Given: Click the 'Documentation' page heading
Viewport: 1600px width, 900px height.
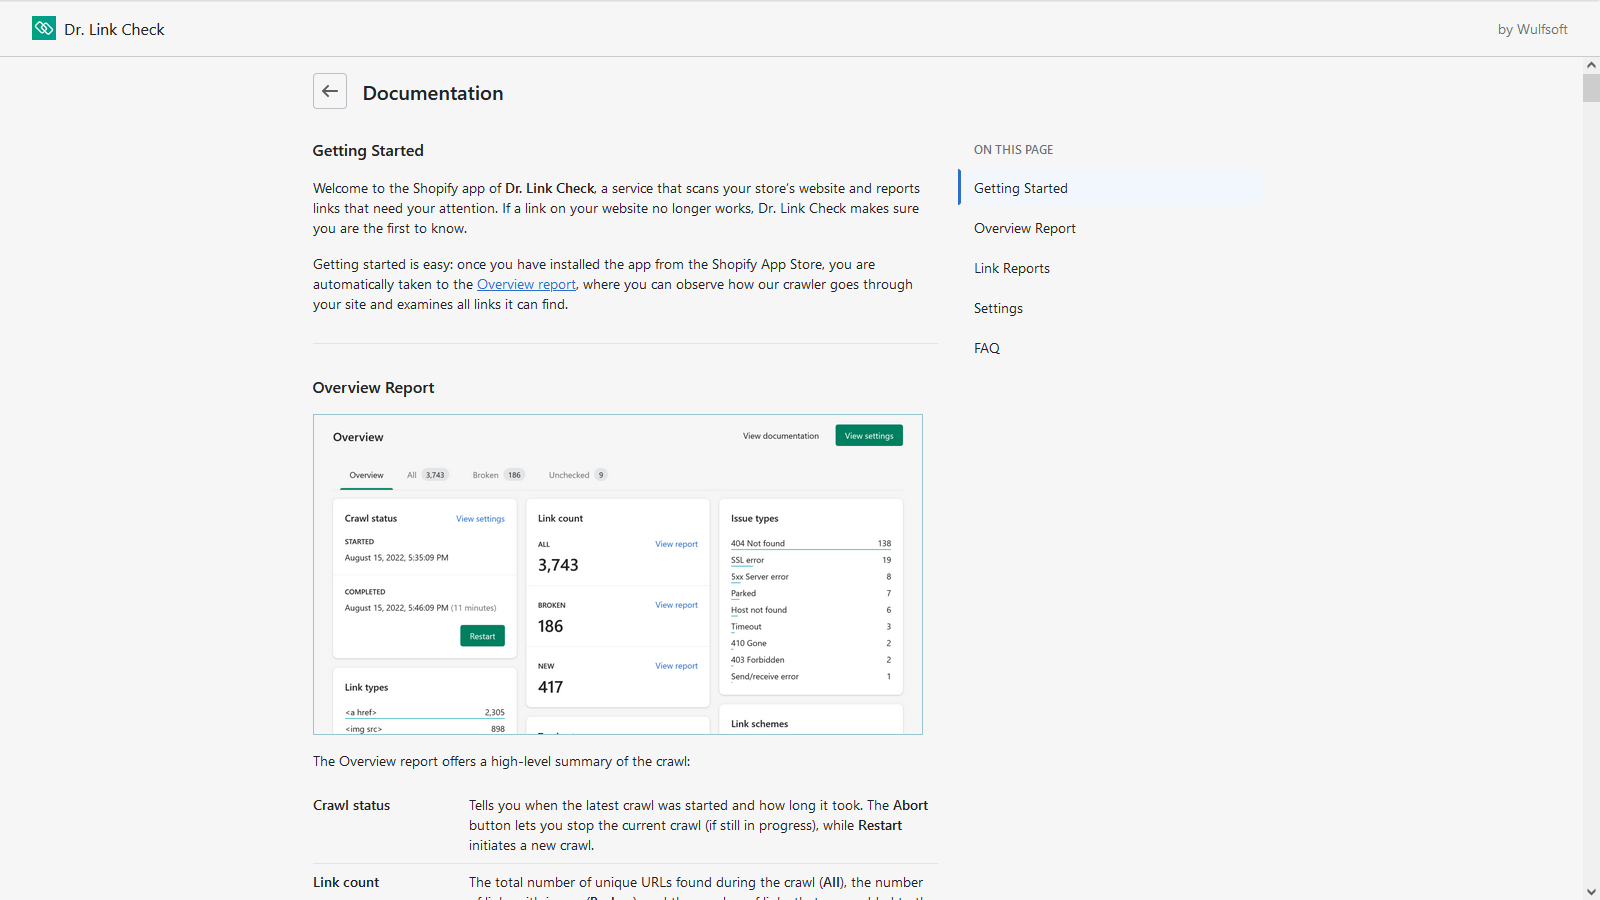Looking at the screenshot, I should (x=433, y=93).
